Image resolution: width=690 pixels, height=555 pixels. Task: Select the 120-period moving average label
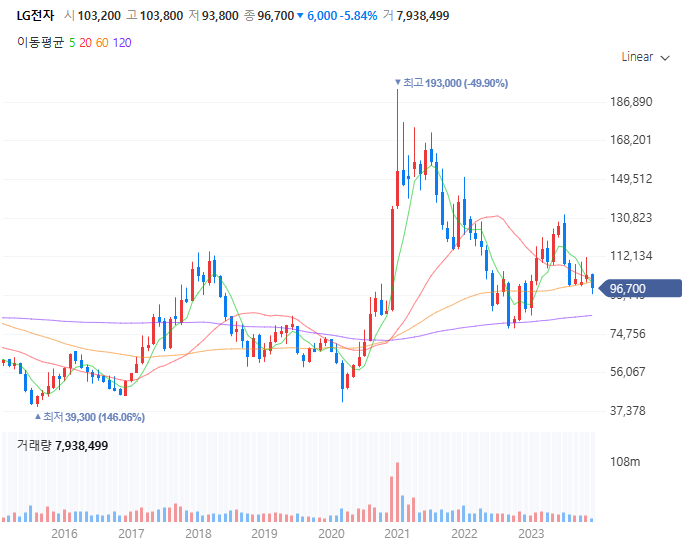122,43
